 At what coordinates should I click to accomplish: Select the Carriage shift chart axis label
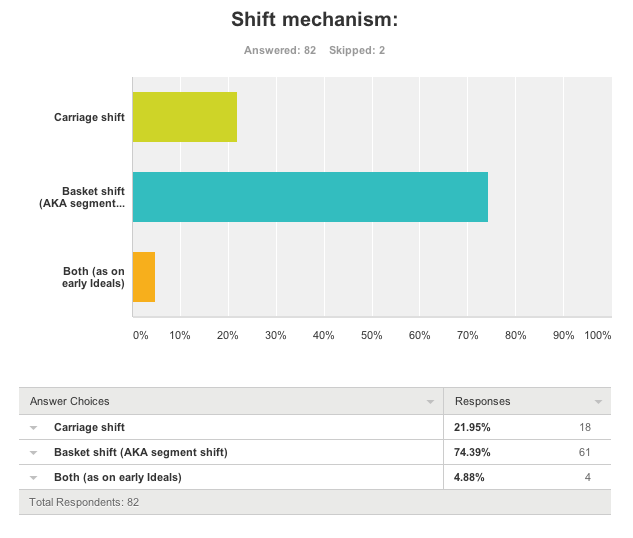click(x=89, y=118)
